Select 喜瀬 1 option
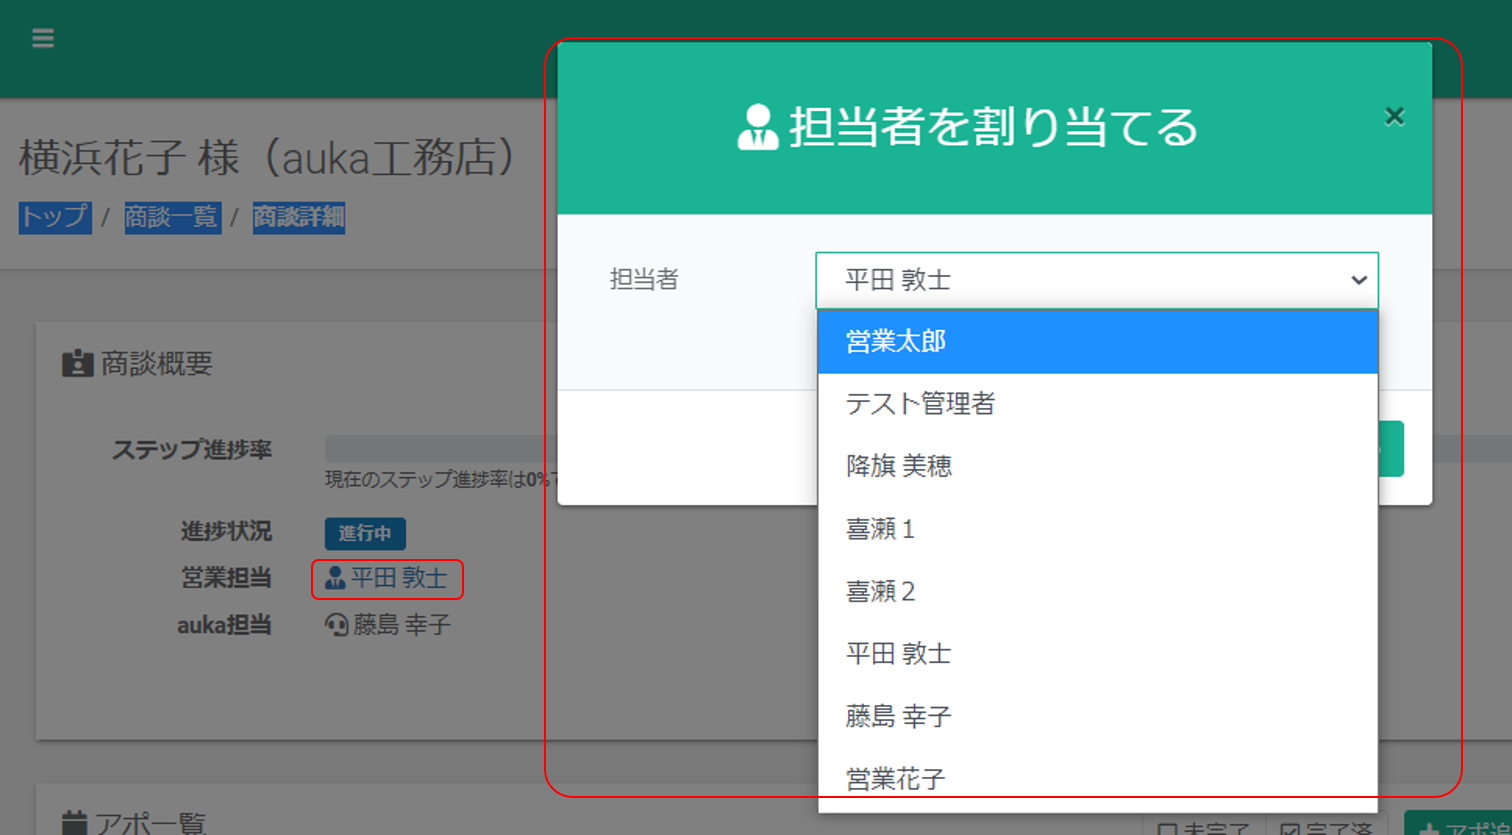 click(x=1098, y=529)
